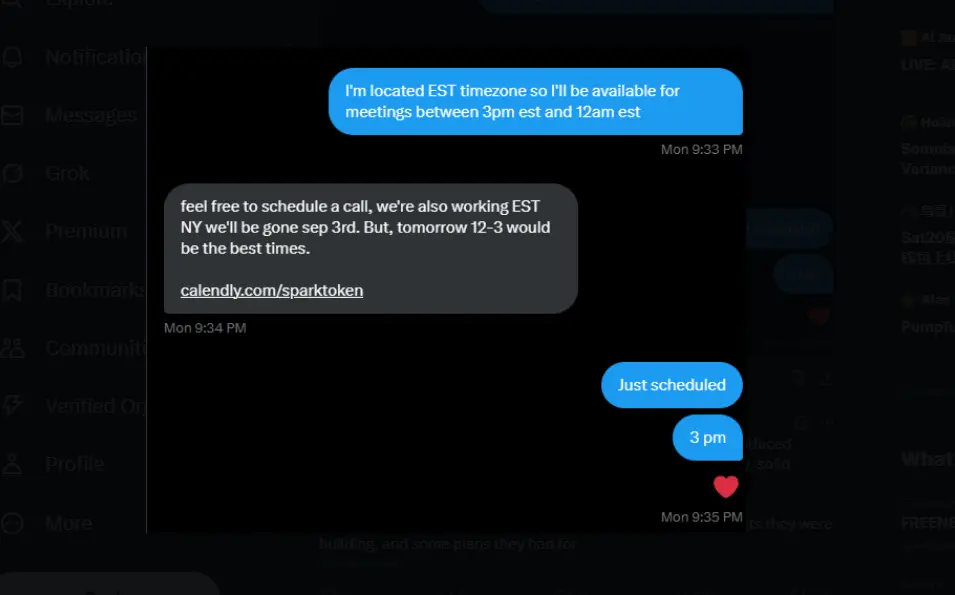Open Verified Orgs lightning icon
The height and width of the screenshot is (595, 955).
point(13,406)
